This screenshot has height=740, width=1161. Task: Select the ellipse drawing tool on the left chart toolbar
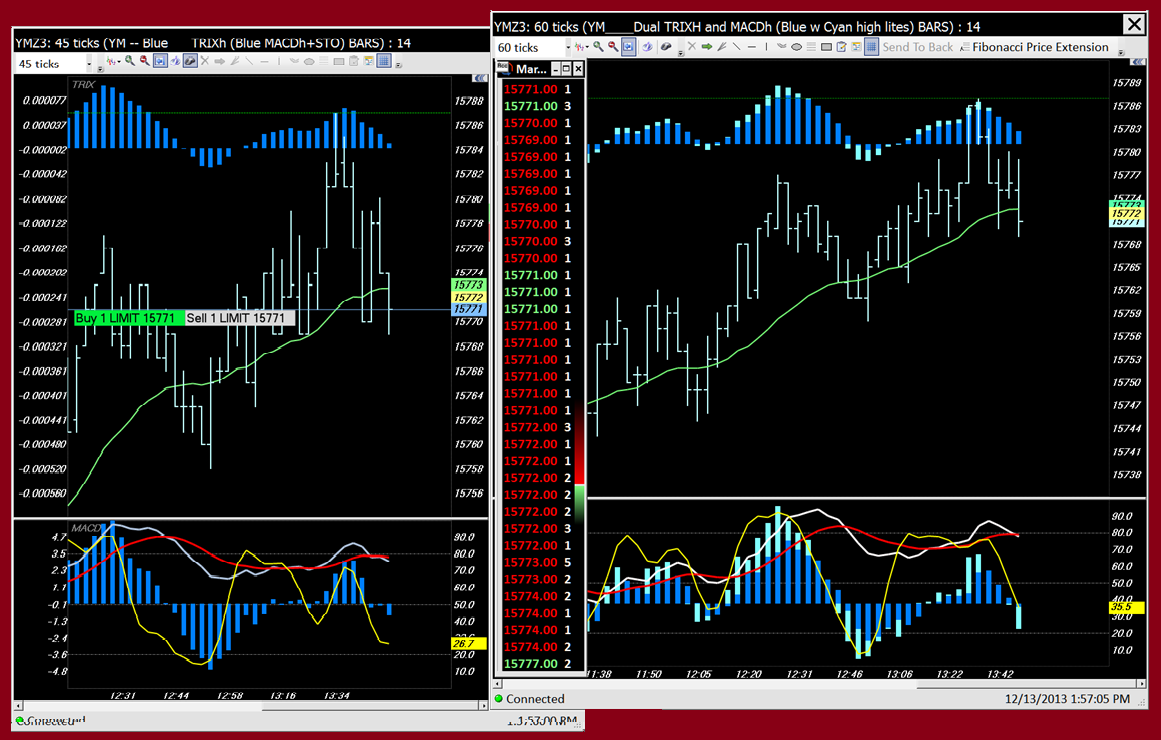tap(309, 61)
